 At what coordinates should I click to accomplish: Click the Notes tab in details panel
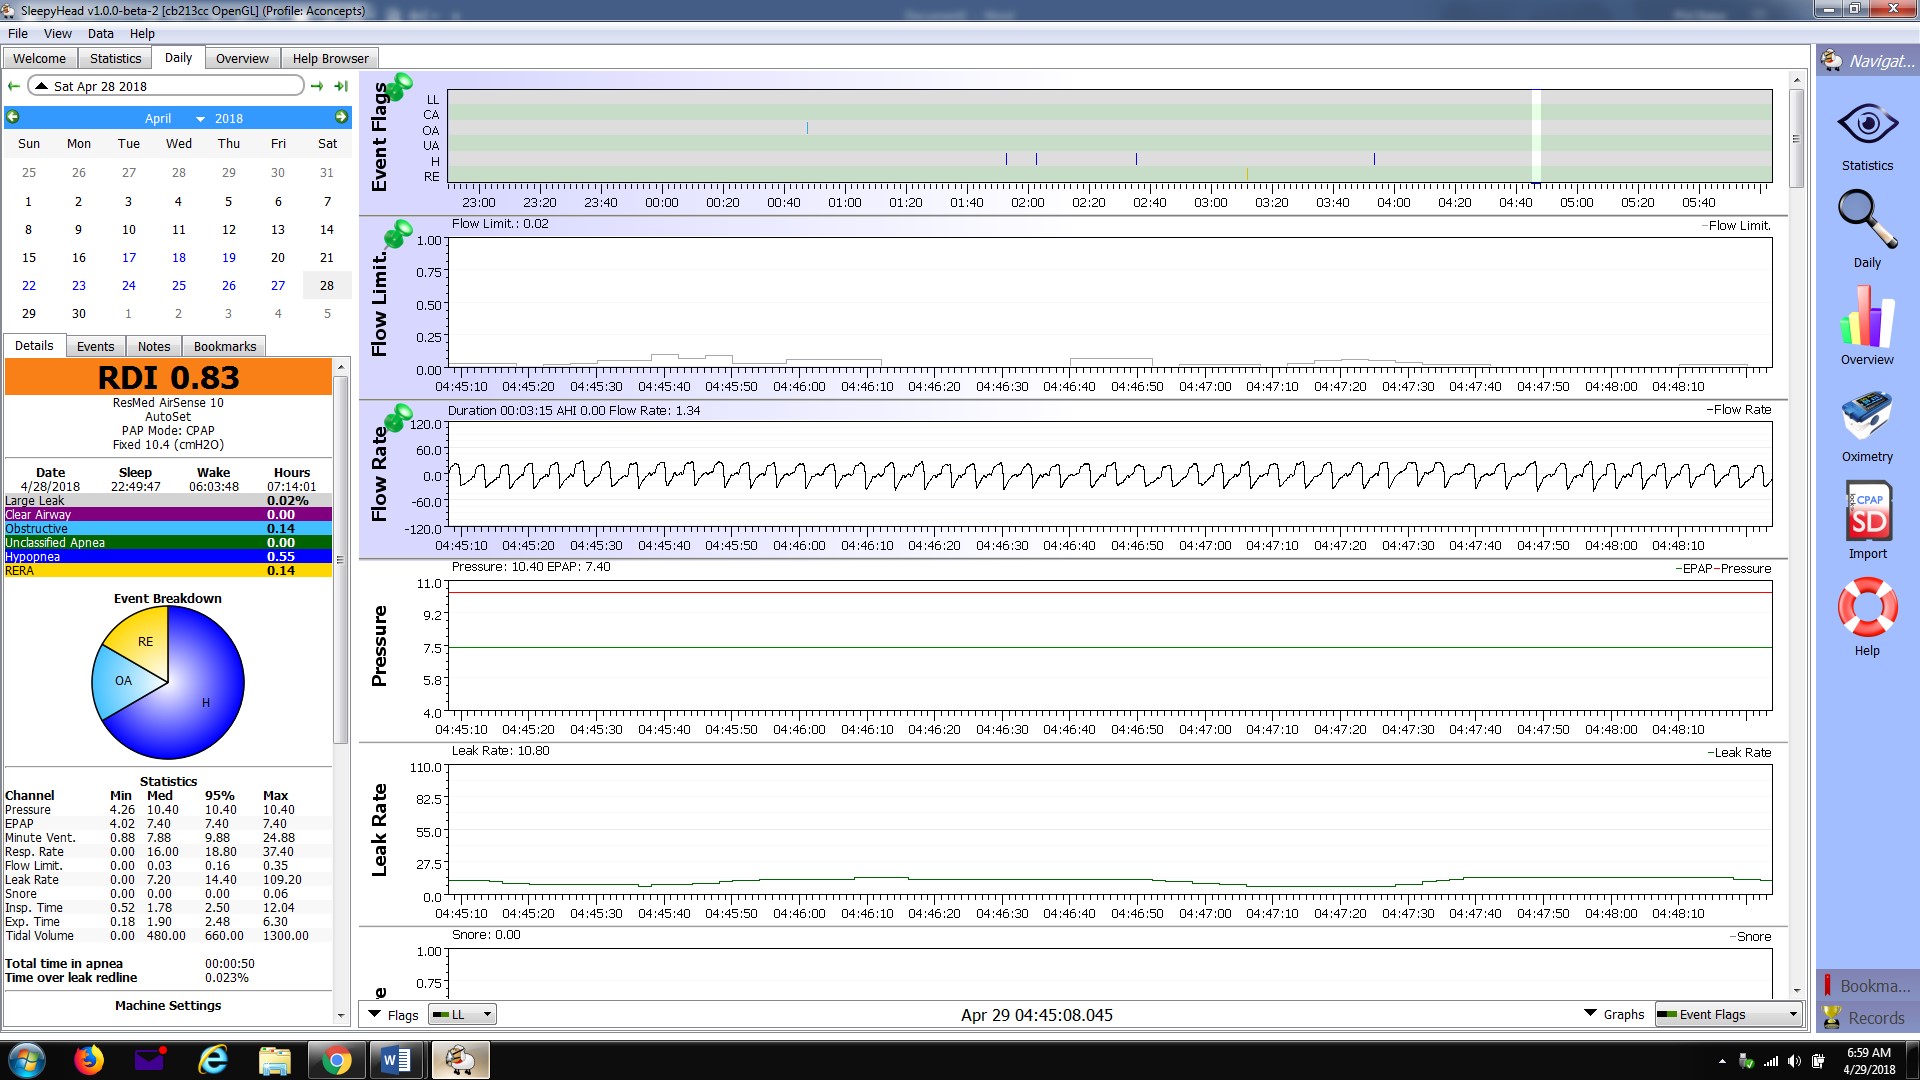[x=153, y=345]
